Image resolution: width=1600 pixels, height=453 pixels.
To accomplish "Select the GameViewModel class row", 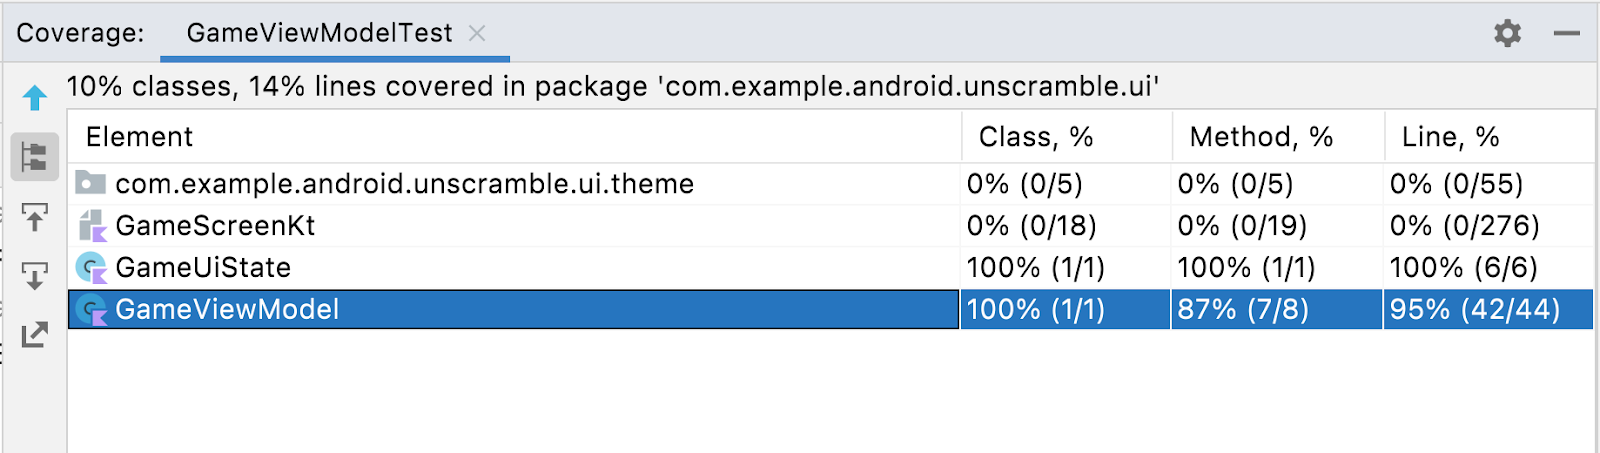I will click(227, 310).
